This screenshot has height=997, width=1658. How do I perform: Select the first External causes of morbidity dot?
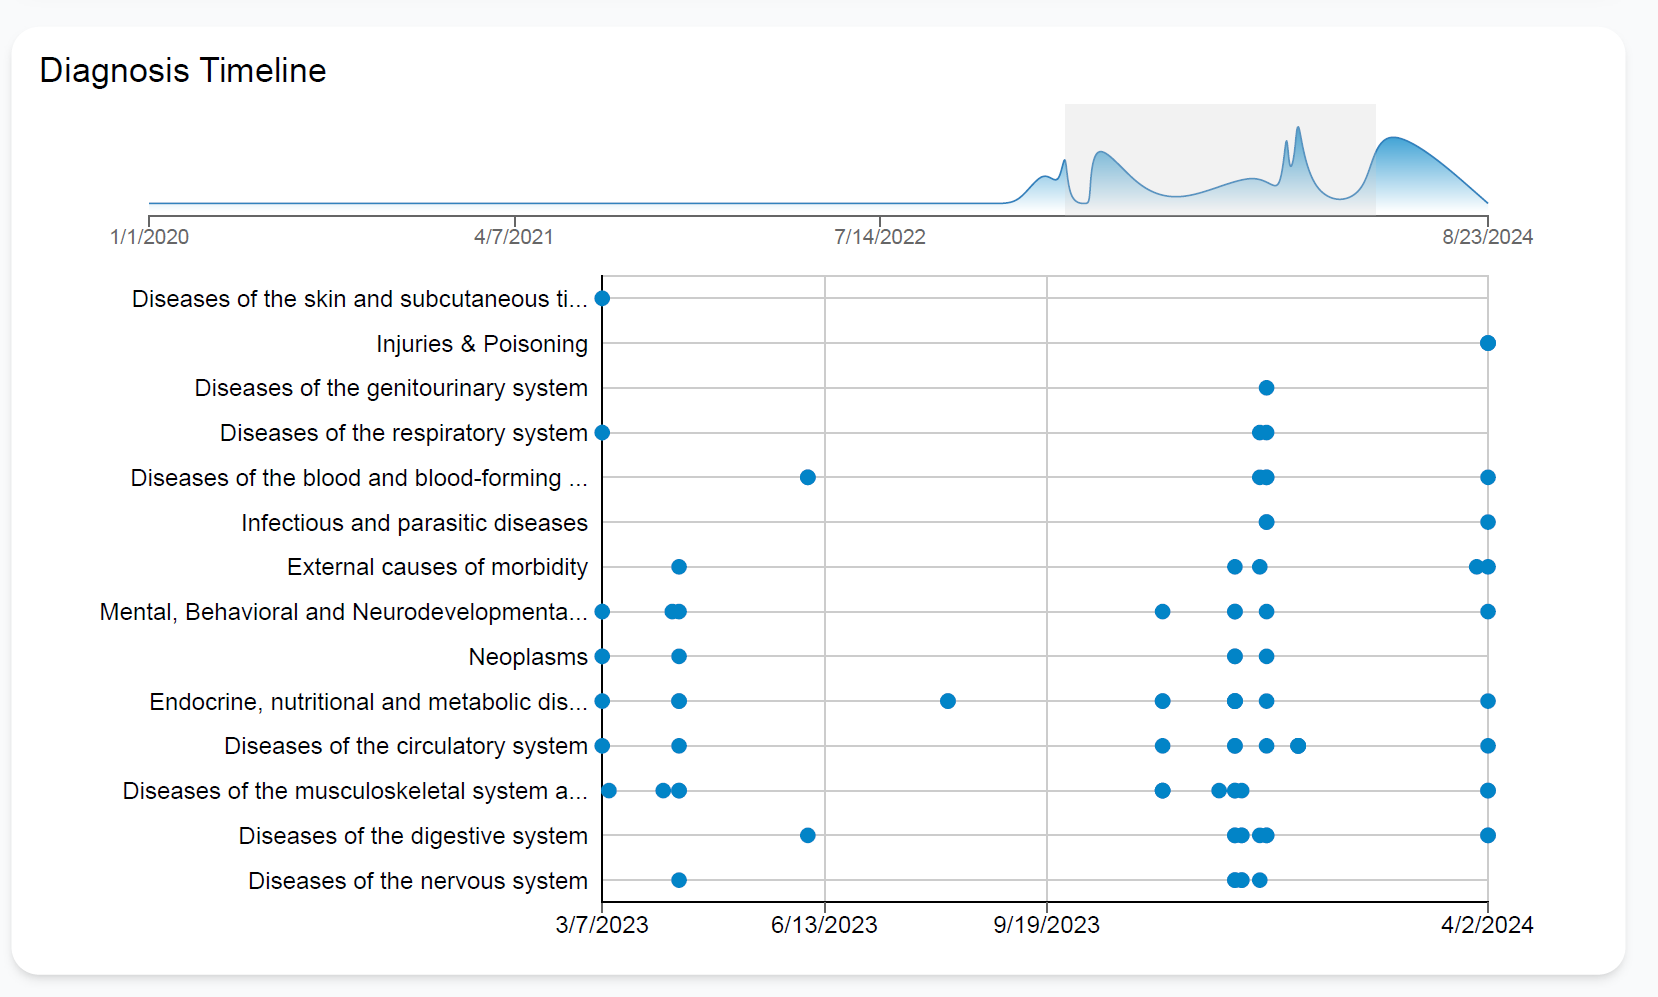point(679,567)
